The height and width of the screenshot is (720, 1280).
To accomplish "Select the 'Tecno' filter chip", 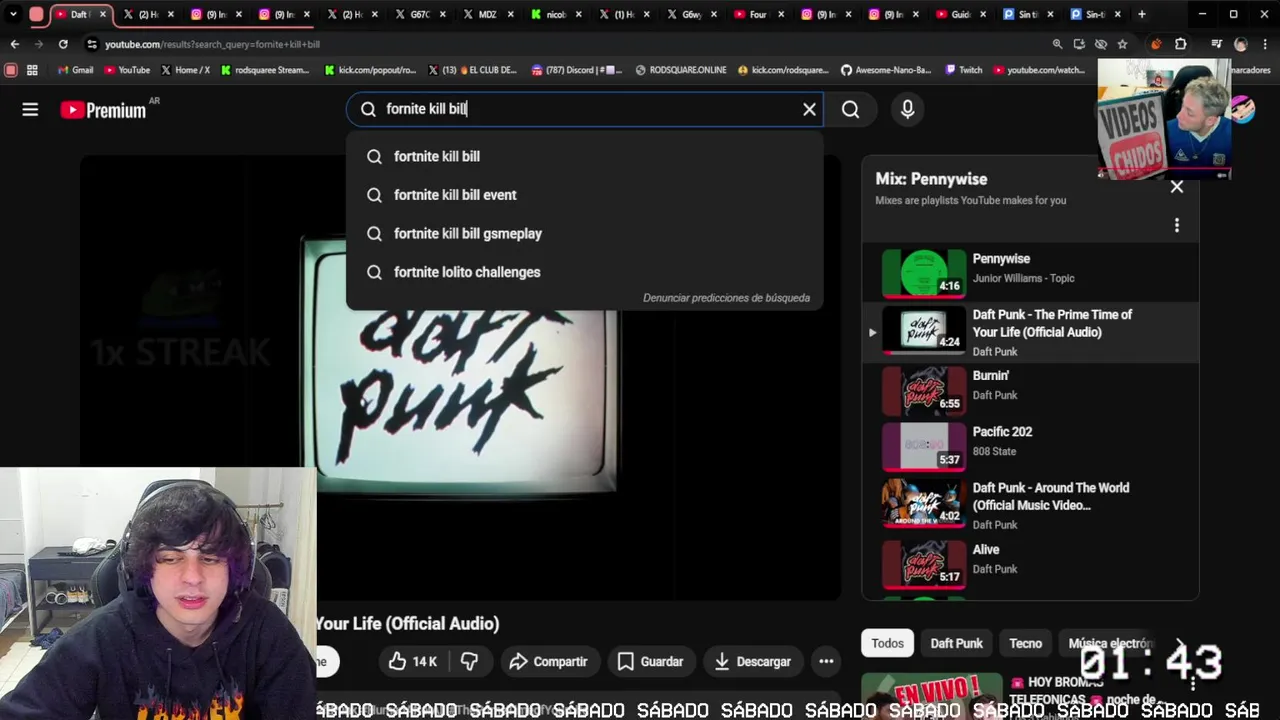I will 1025,643.
